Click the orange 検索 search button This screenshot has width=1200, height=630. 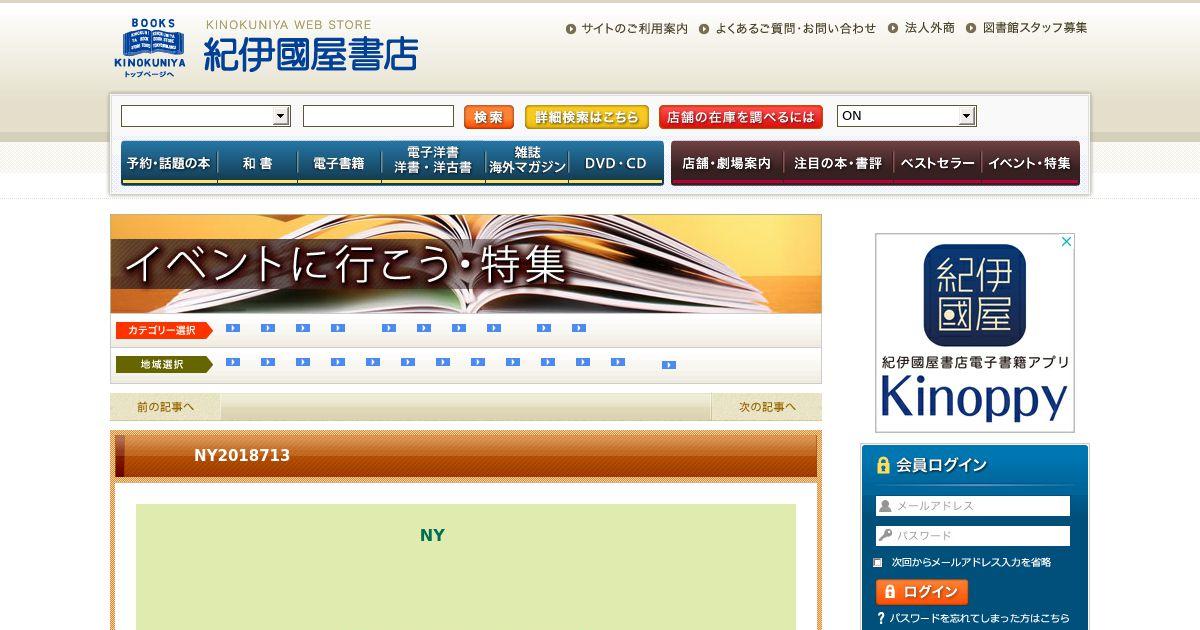pos(489,117)
